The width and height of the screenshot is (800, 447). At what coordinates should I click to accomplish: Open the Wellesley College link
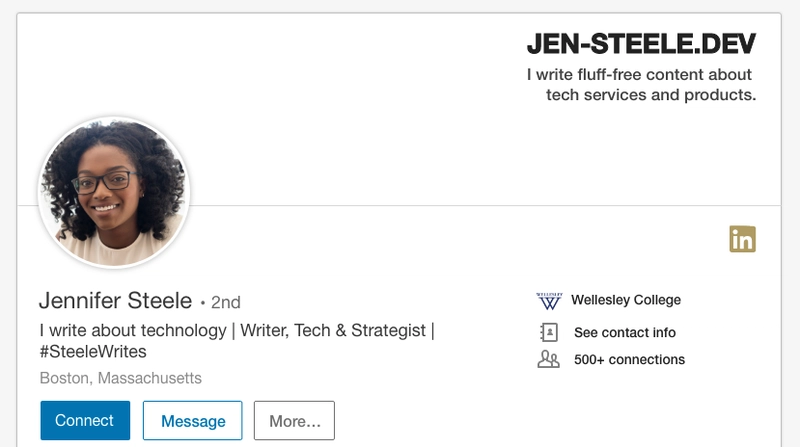tap(626, 300)
